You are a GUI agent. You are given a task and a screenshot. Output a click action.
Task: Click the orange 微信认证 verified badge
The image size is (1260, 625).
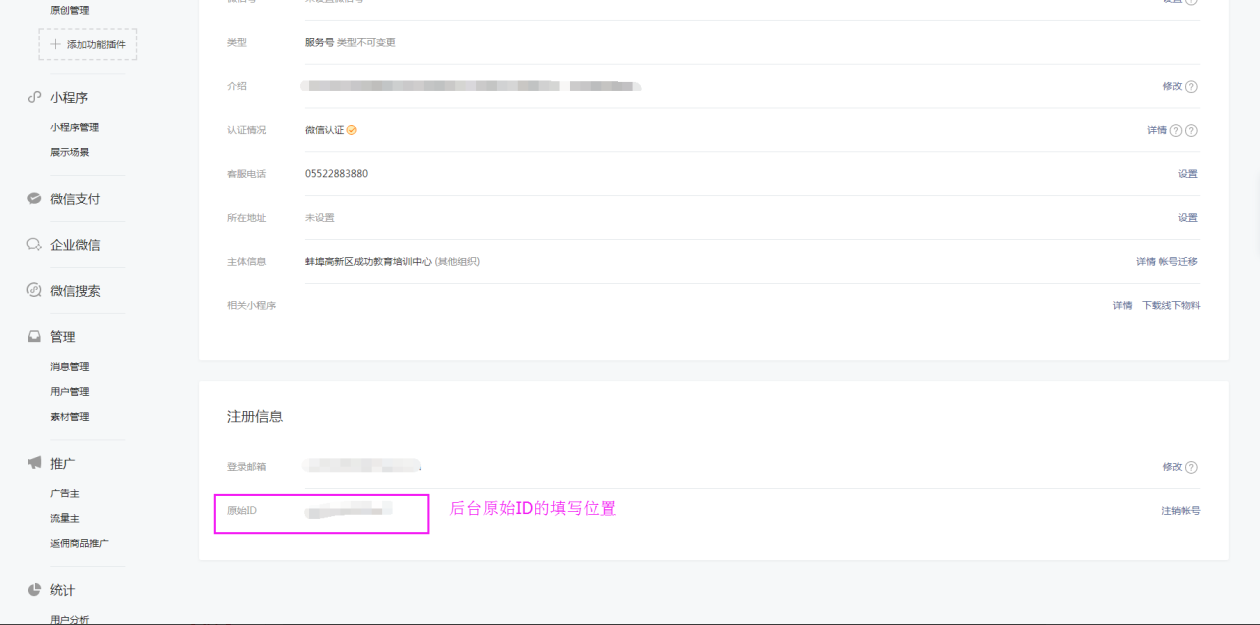(x=351, y=130)
